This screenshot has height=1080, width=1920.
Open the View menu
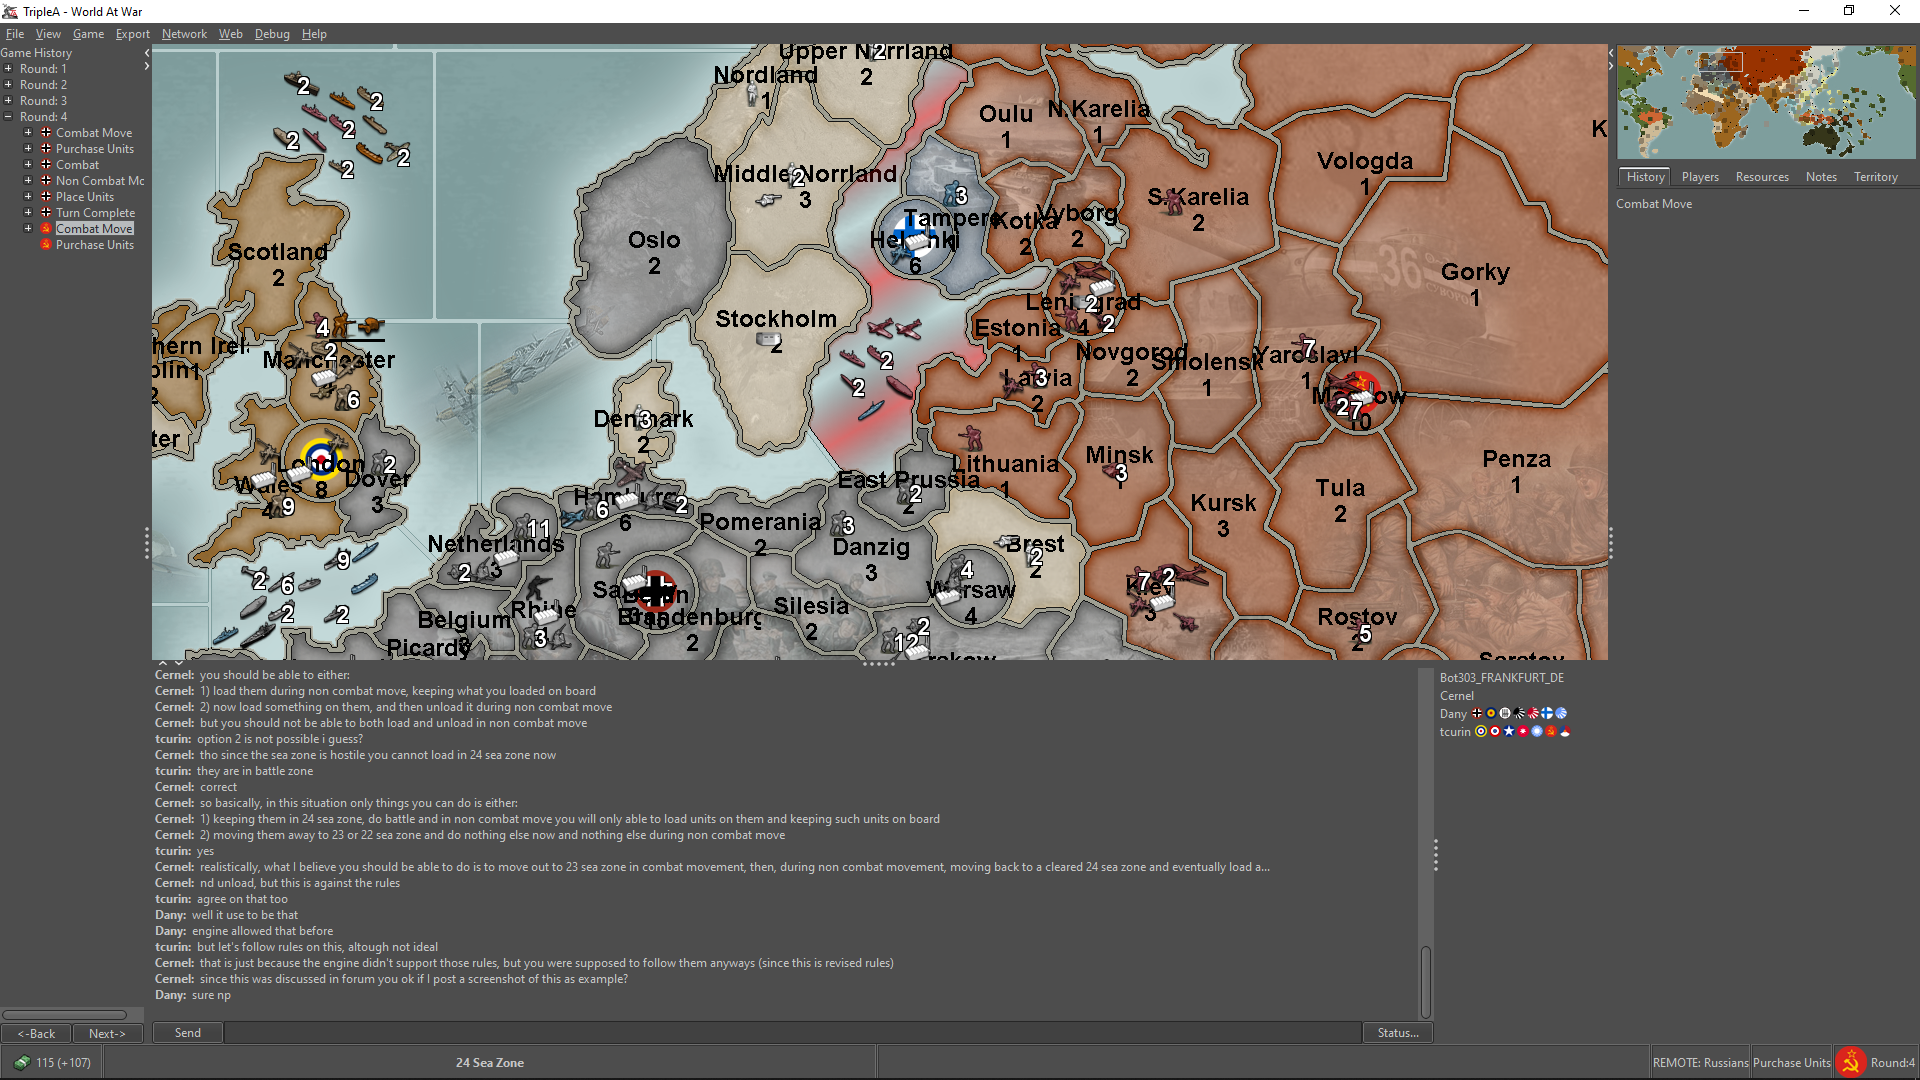pos(48,34)
